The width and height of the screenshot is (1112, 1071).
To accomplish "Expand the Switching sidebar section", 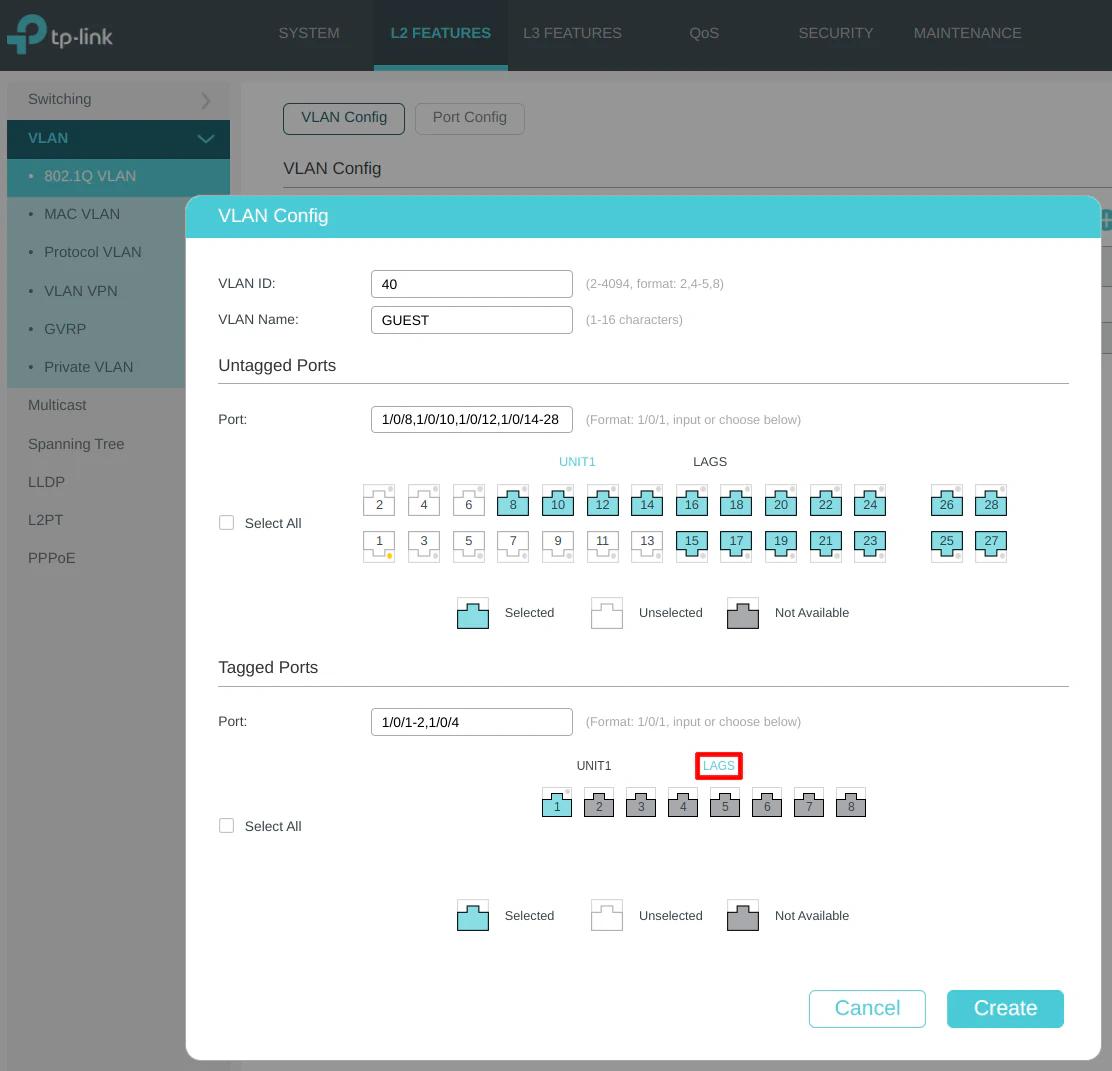I will pyautogui.click(x=118, y=100).
